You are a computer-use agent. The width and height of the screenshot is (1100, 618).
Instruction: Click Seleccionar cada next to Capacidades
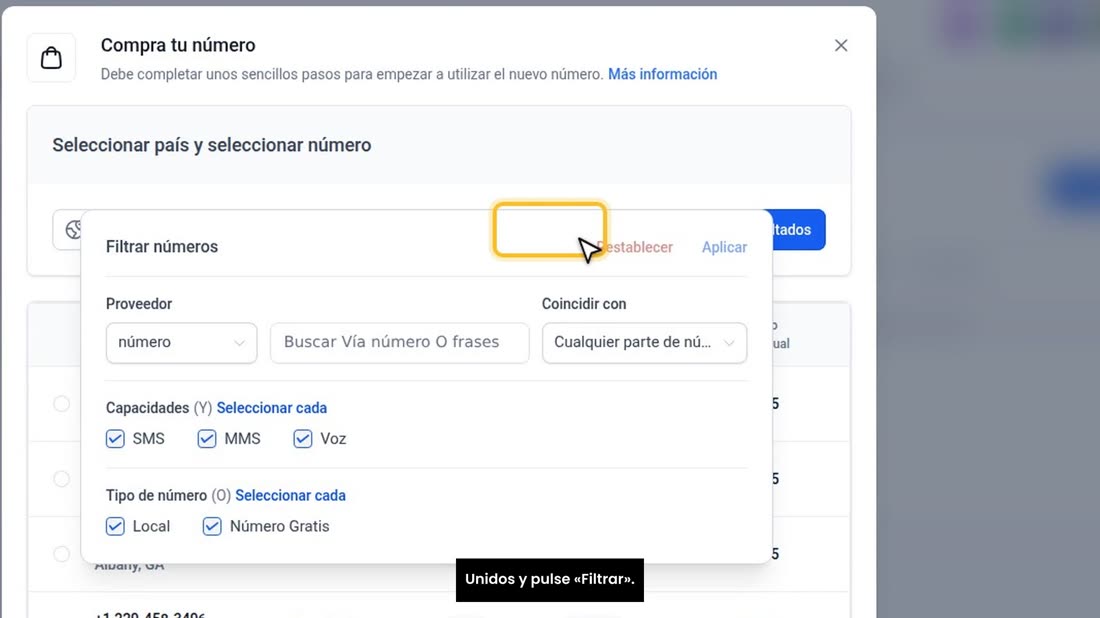(x=271, y=408)
